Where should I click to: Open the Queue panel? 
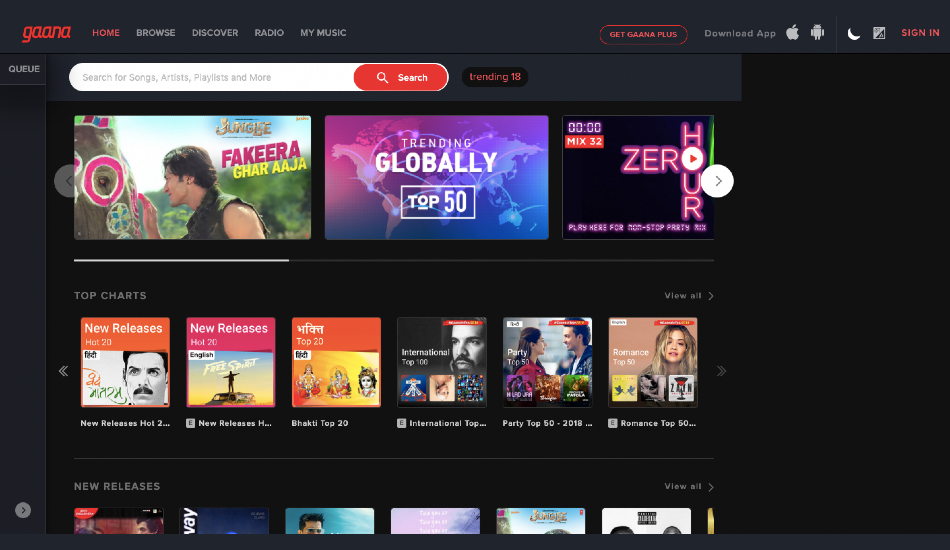[24, 69]
